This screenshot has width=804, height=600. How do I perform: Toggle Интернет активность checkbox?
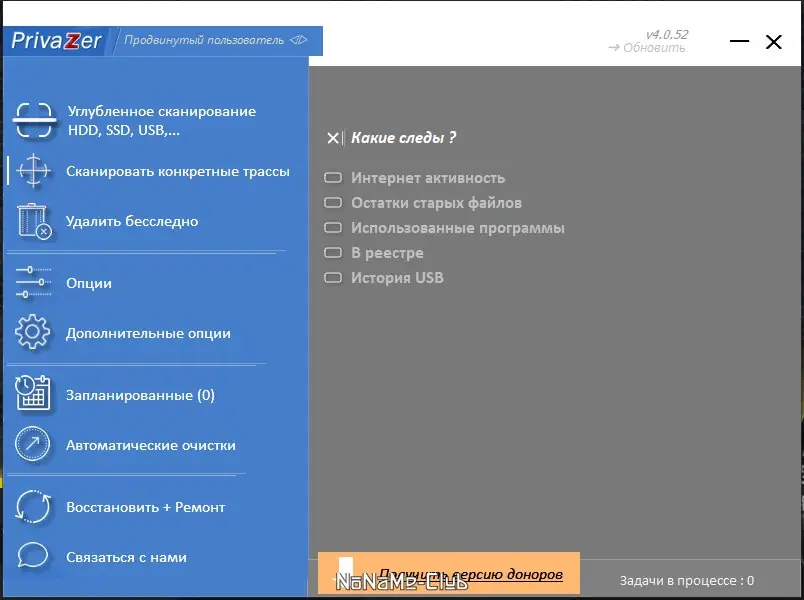[333, 178]
